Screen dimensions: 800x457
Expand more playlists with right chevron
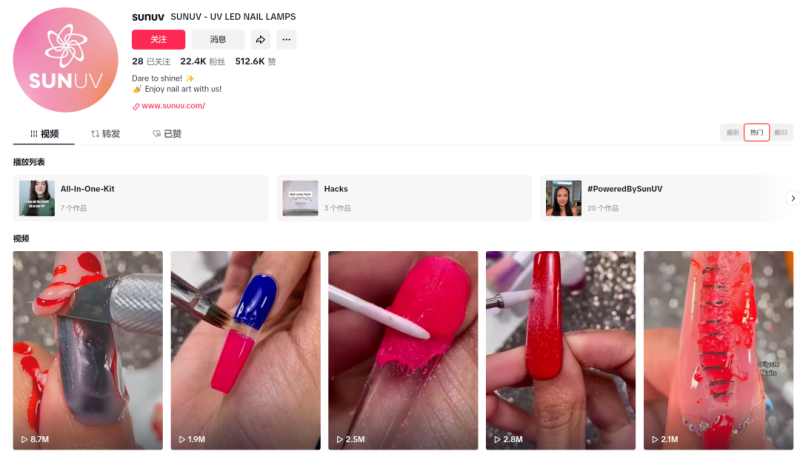[792, 198]
